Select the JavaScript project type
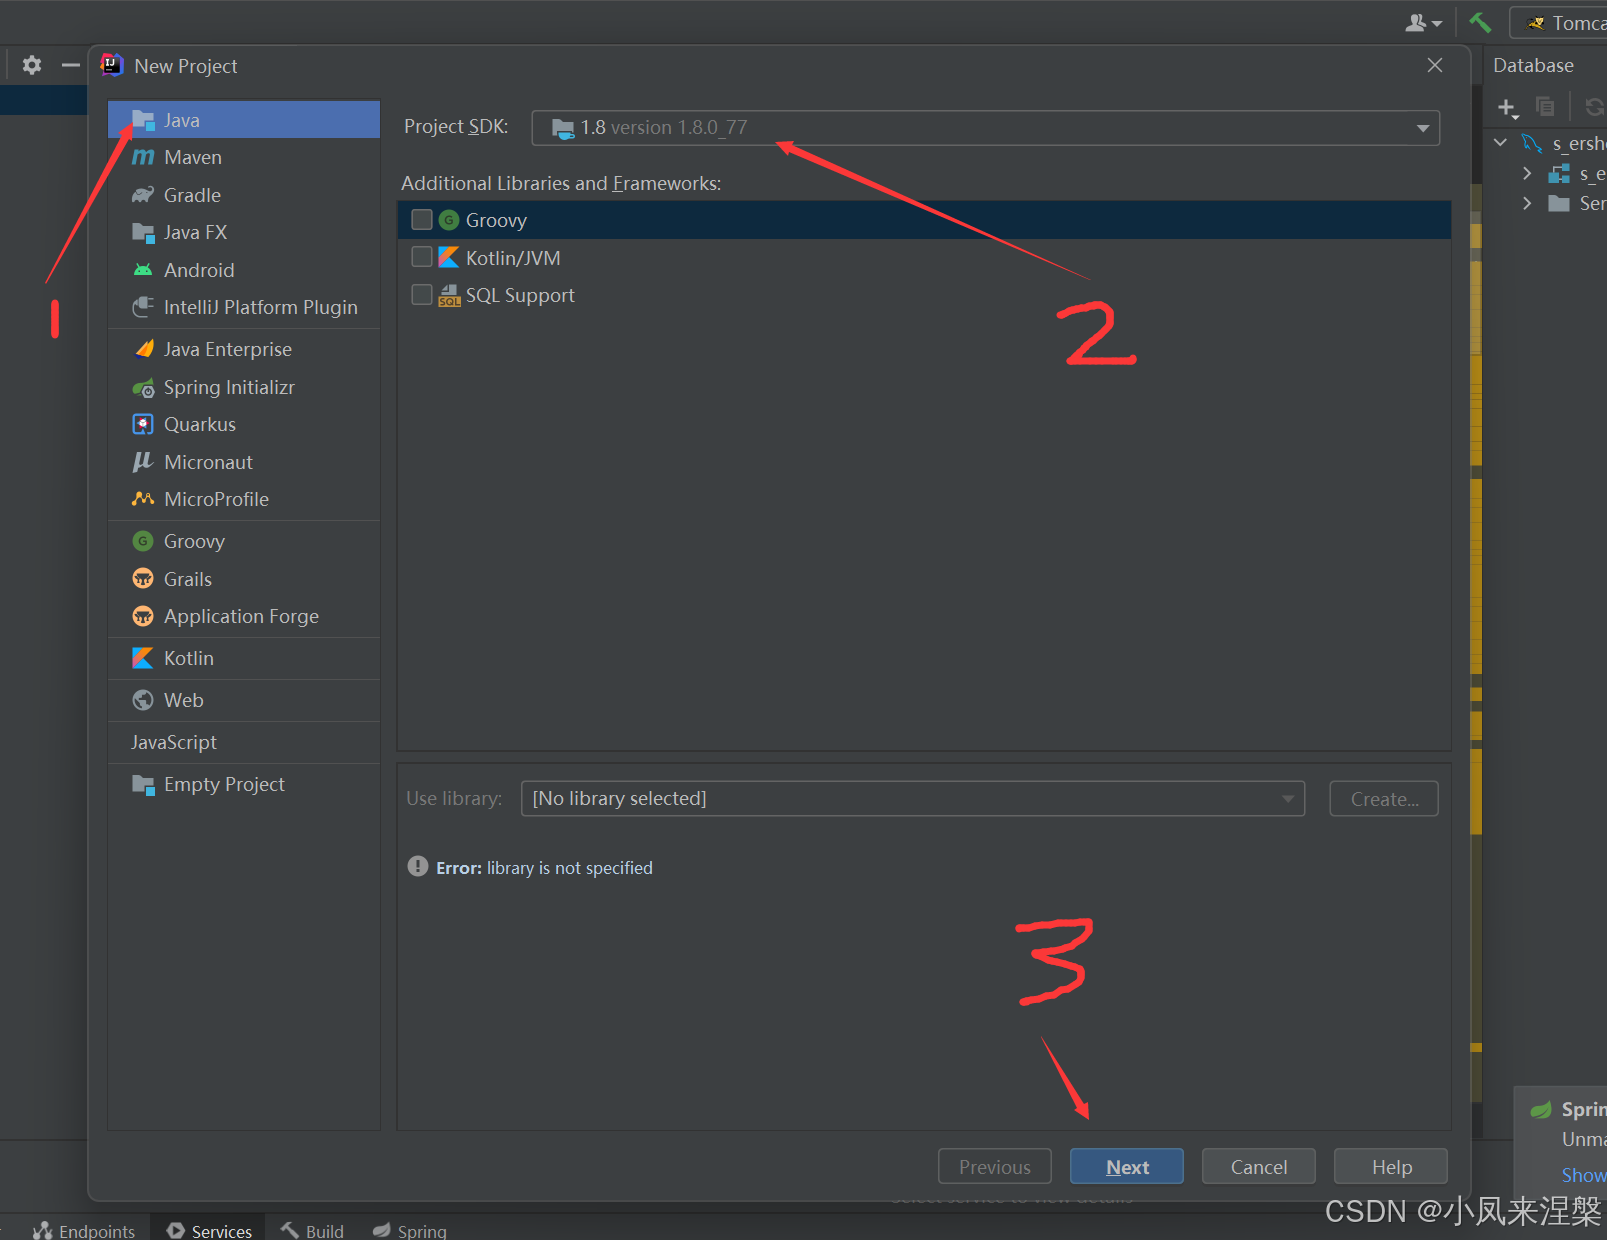This screenshot has width=1607, height=1240. (243, 742)
